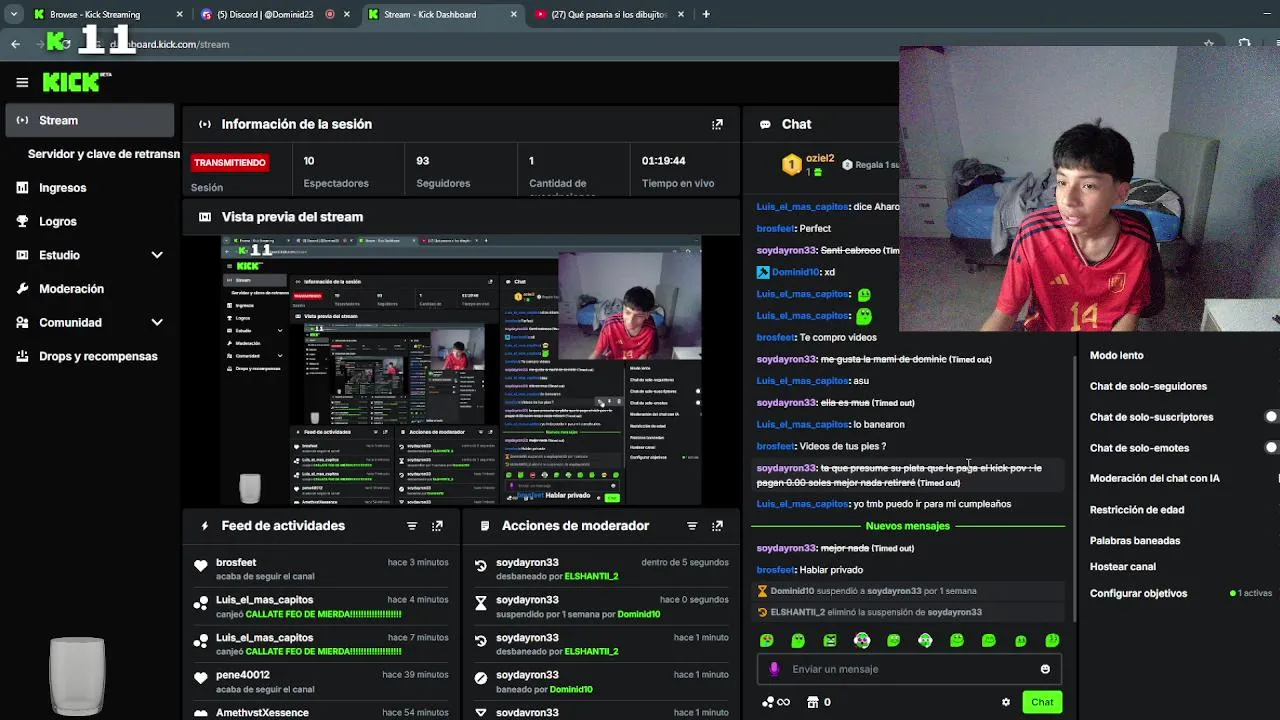Image resolution: width=1280 pixels, height=720 pixels.
Task: Click Nuevos mensajes divider label
Action: point(907,526)
